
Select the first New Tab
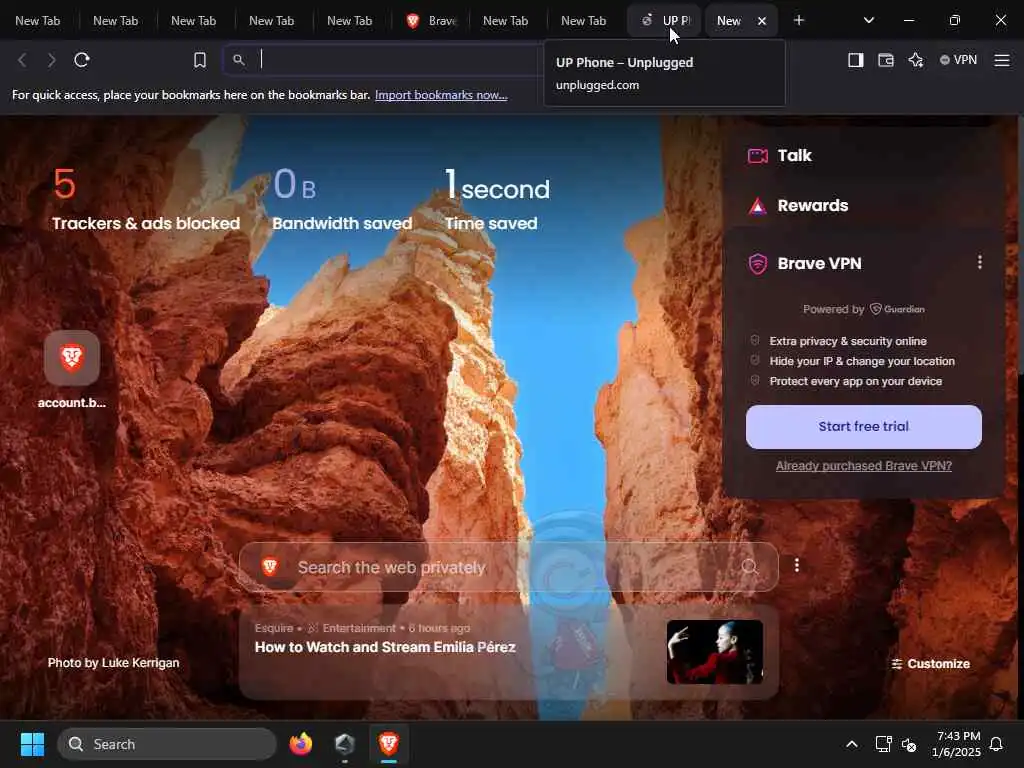tap(38, 21)
